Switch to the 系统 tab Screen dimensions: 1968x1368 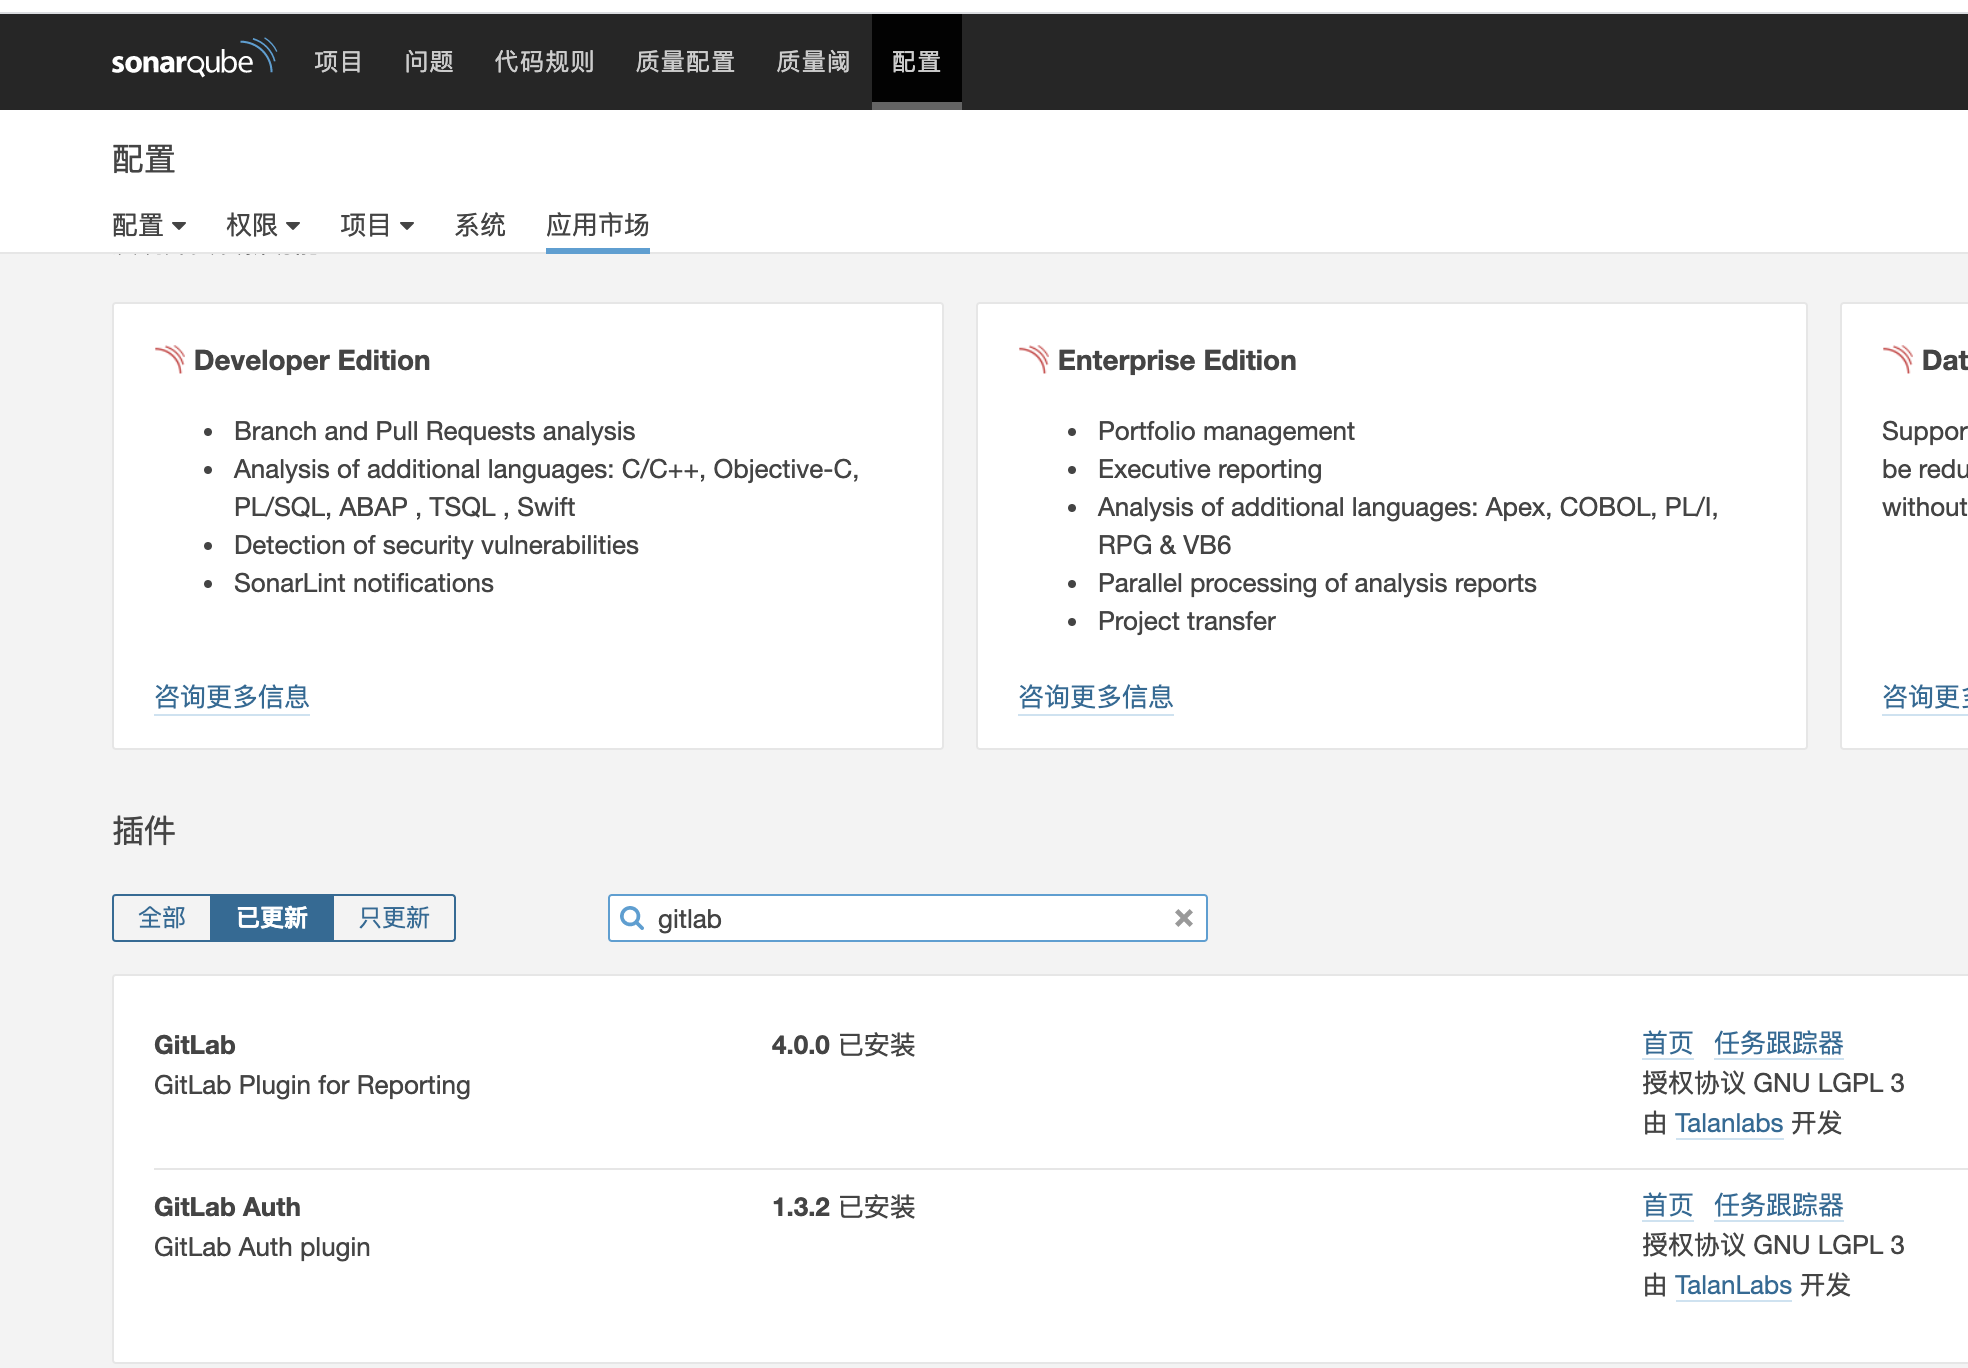tap(480, 225)
